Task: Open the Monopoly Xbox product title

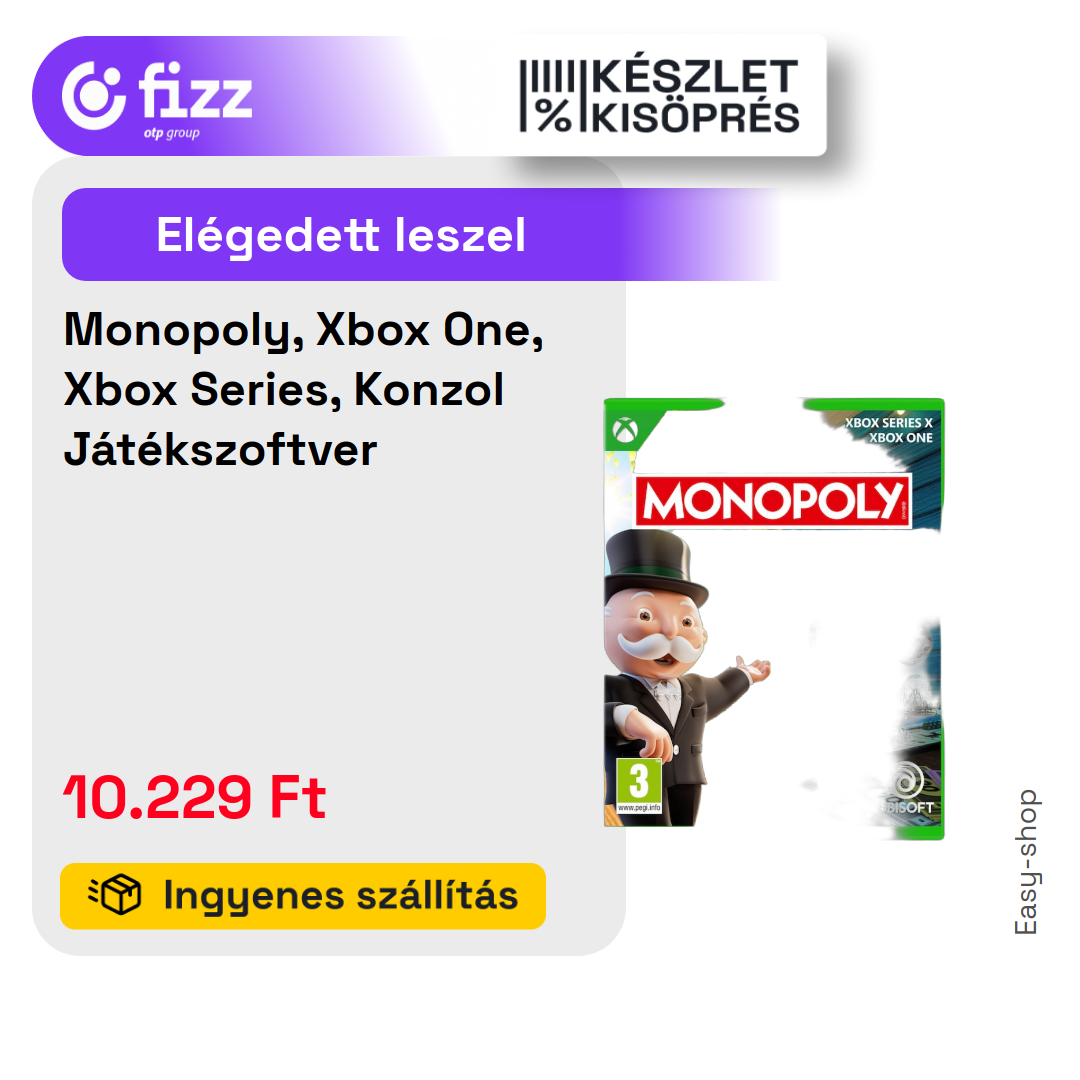Action: click(x=304, y=390)
